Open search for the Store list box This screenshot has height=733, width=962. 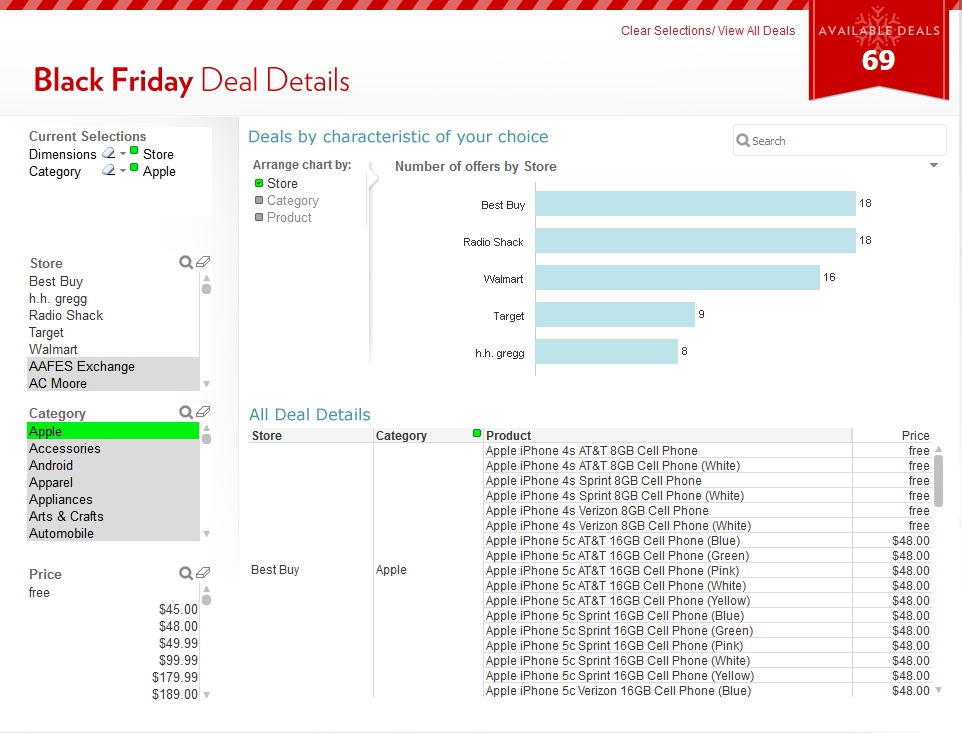[185, 263]
